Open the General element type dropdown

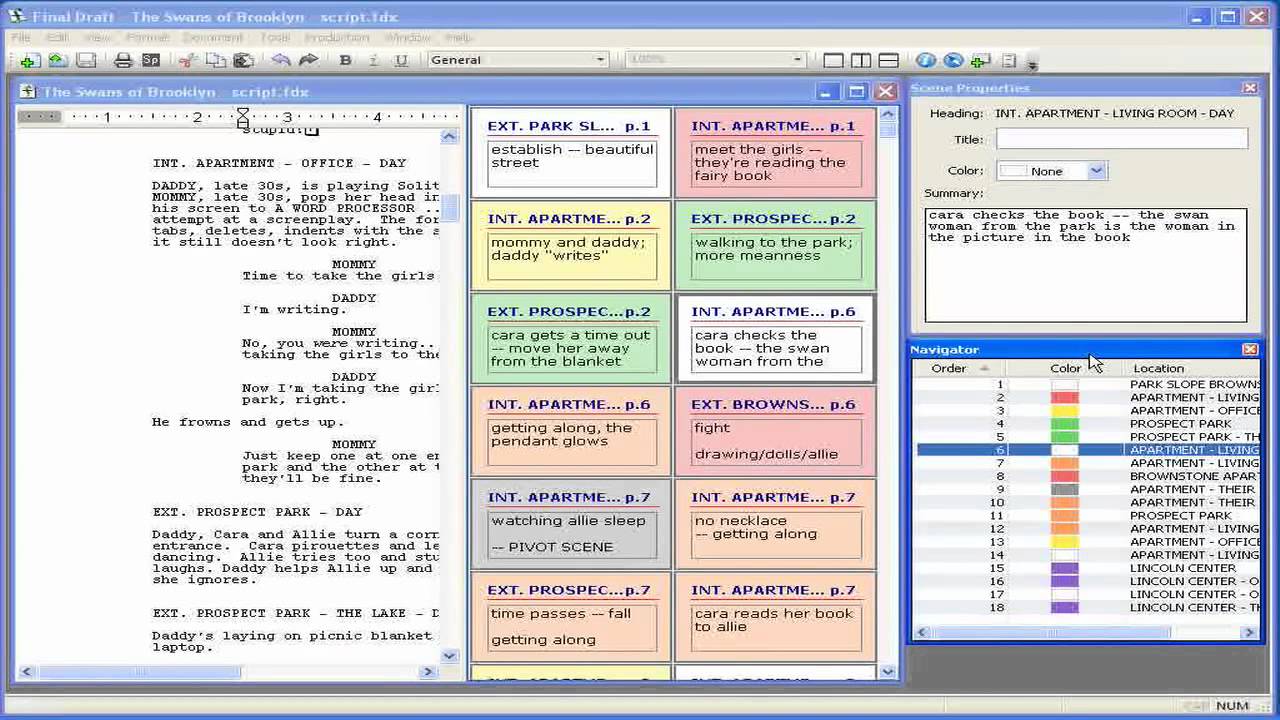point(600,60)
